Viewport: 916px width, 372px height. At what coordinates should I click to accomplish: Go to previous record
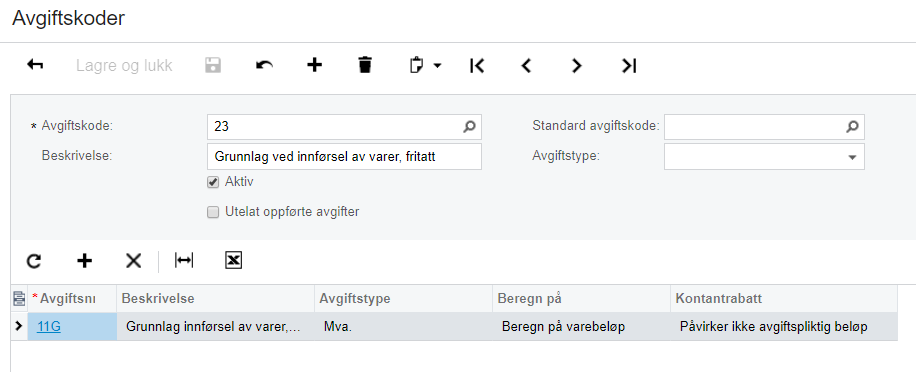click(x=526, y=65)
